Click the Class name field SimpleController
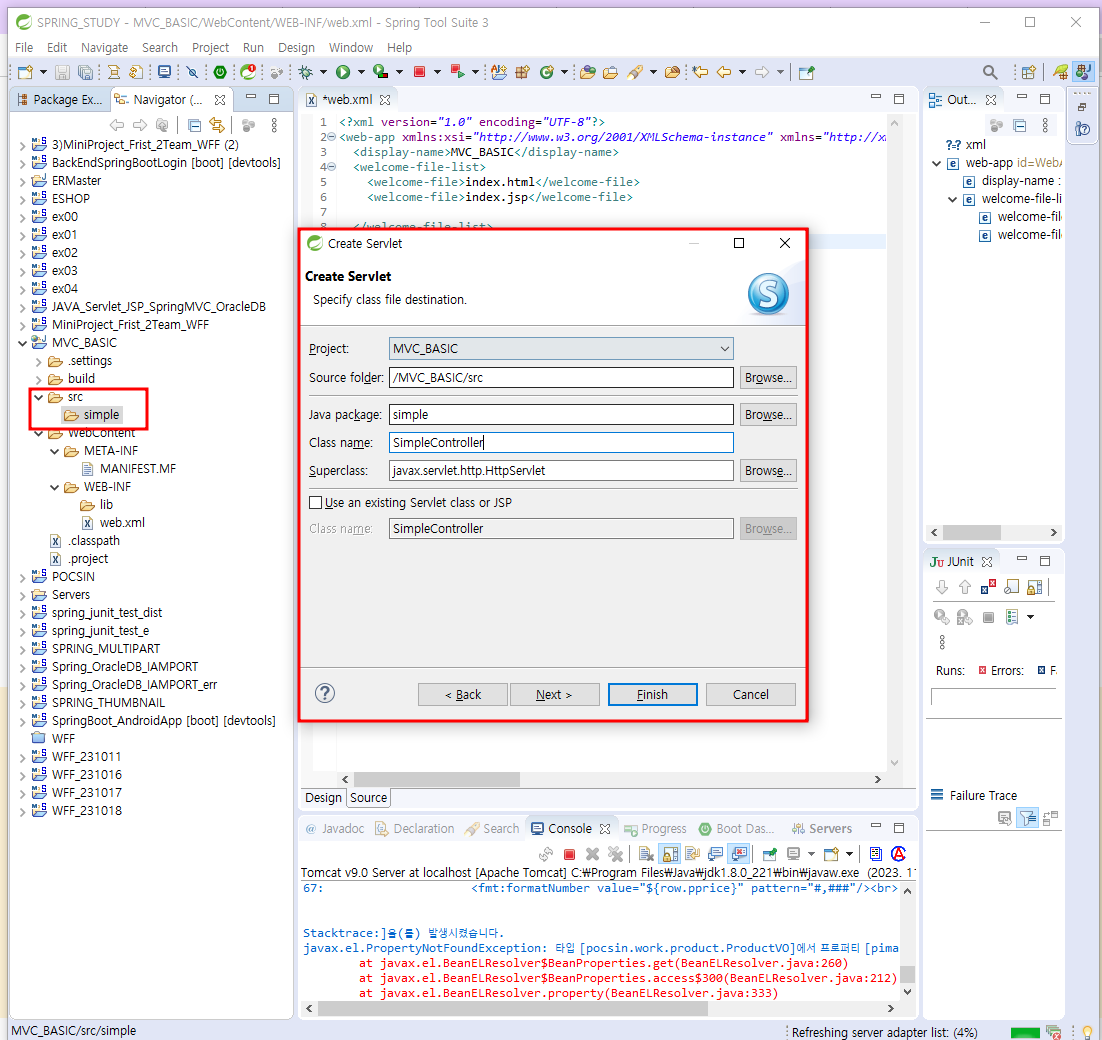 (x=561, y=442)
